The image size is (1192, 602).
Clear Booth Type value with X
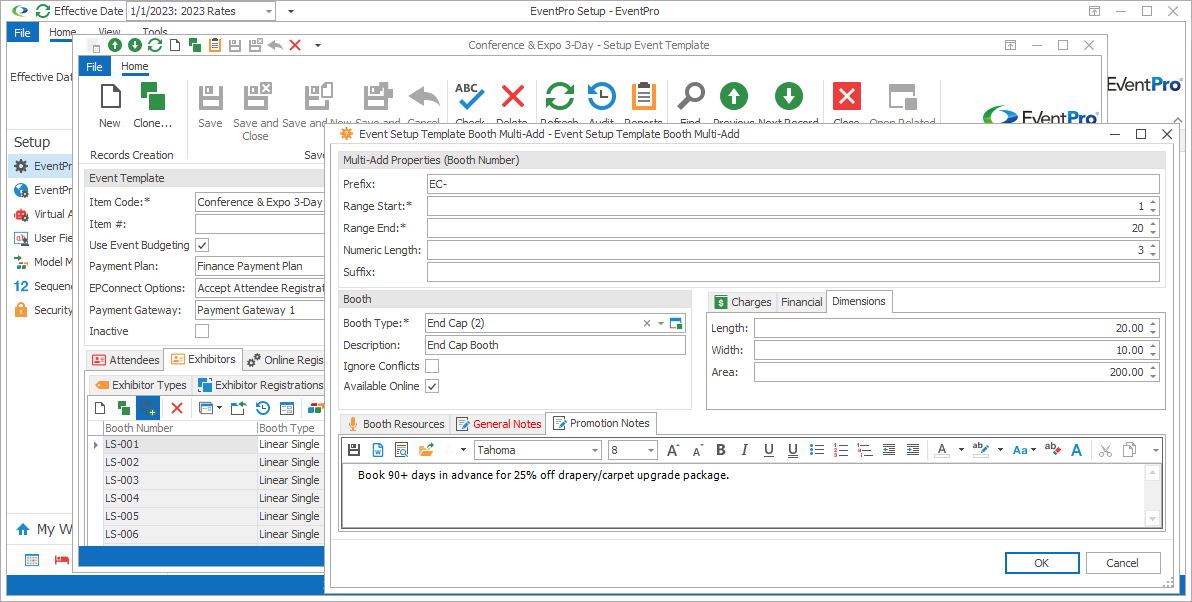pyautogui.click(x=647, y=323)
